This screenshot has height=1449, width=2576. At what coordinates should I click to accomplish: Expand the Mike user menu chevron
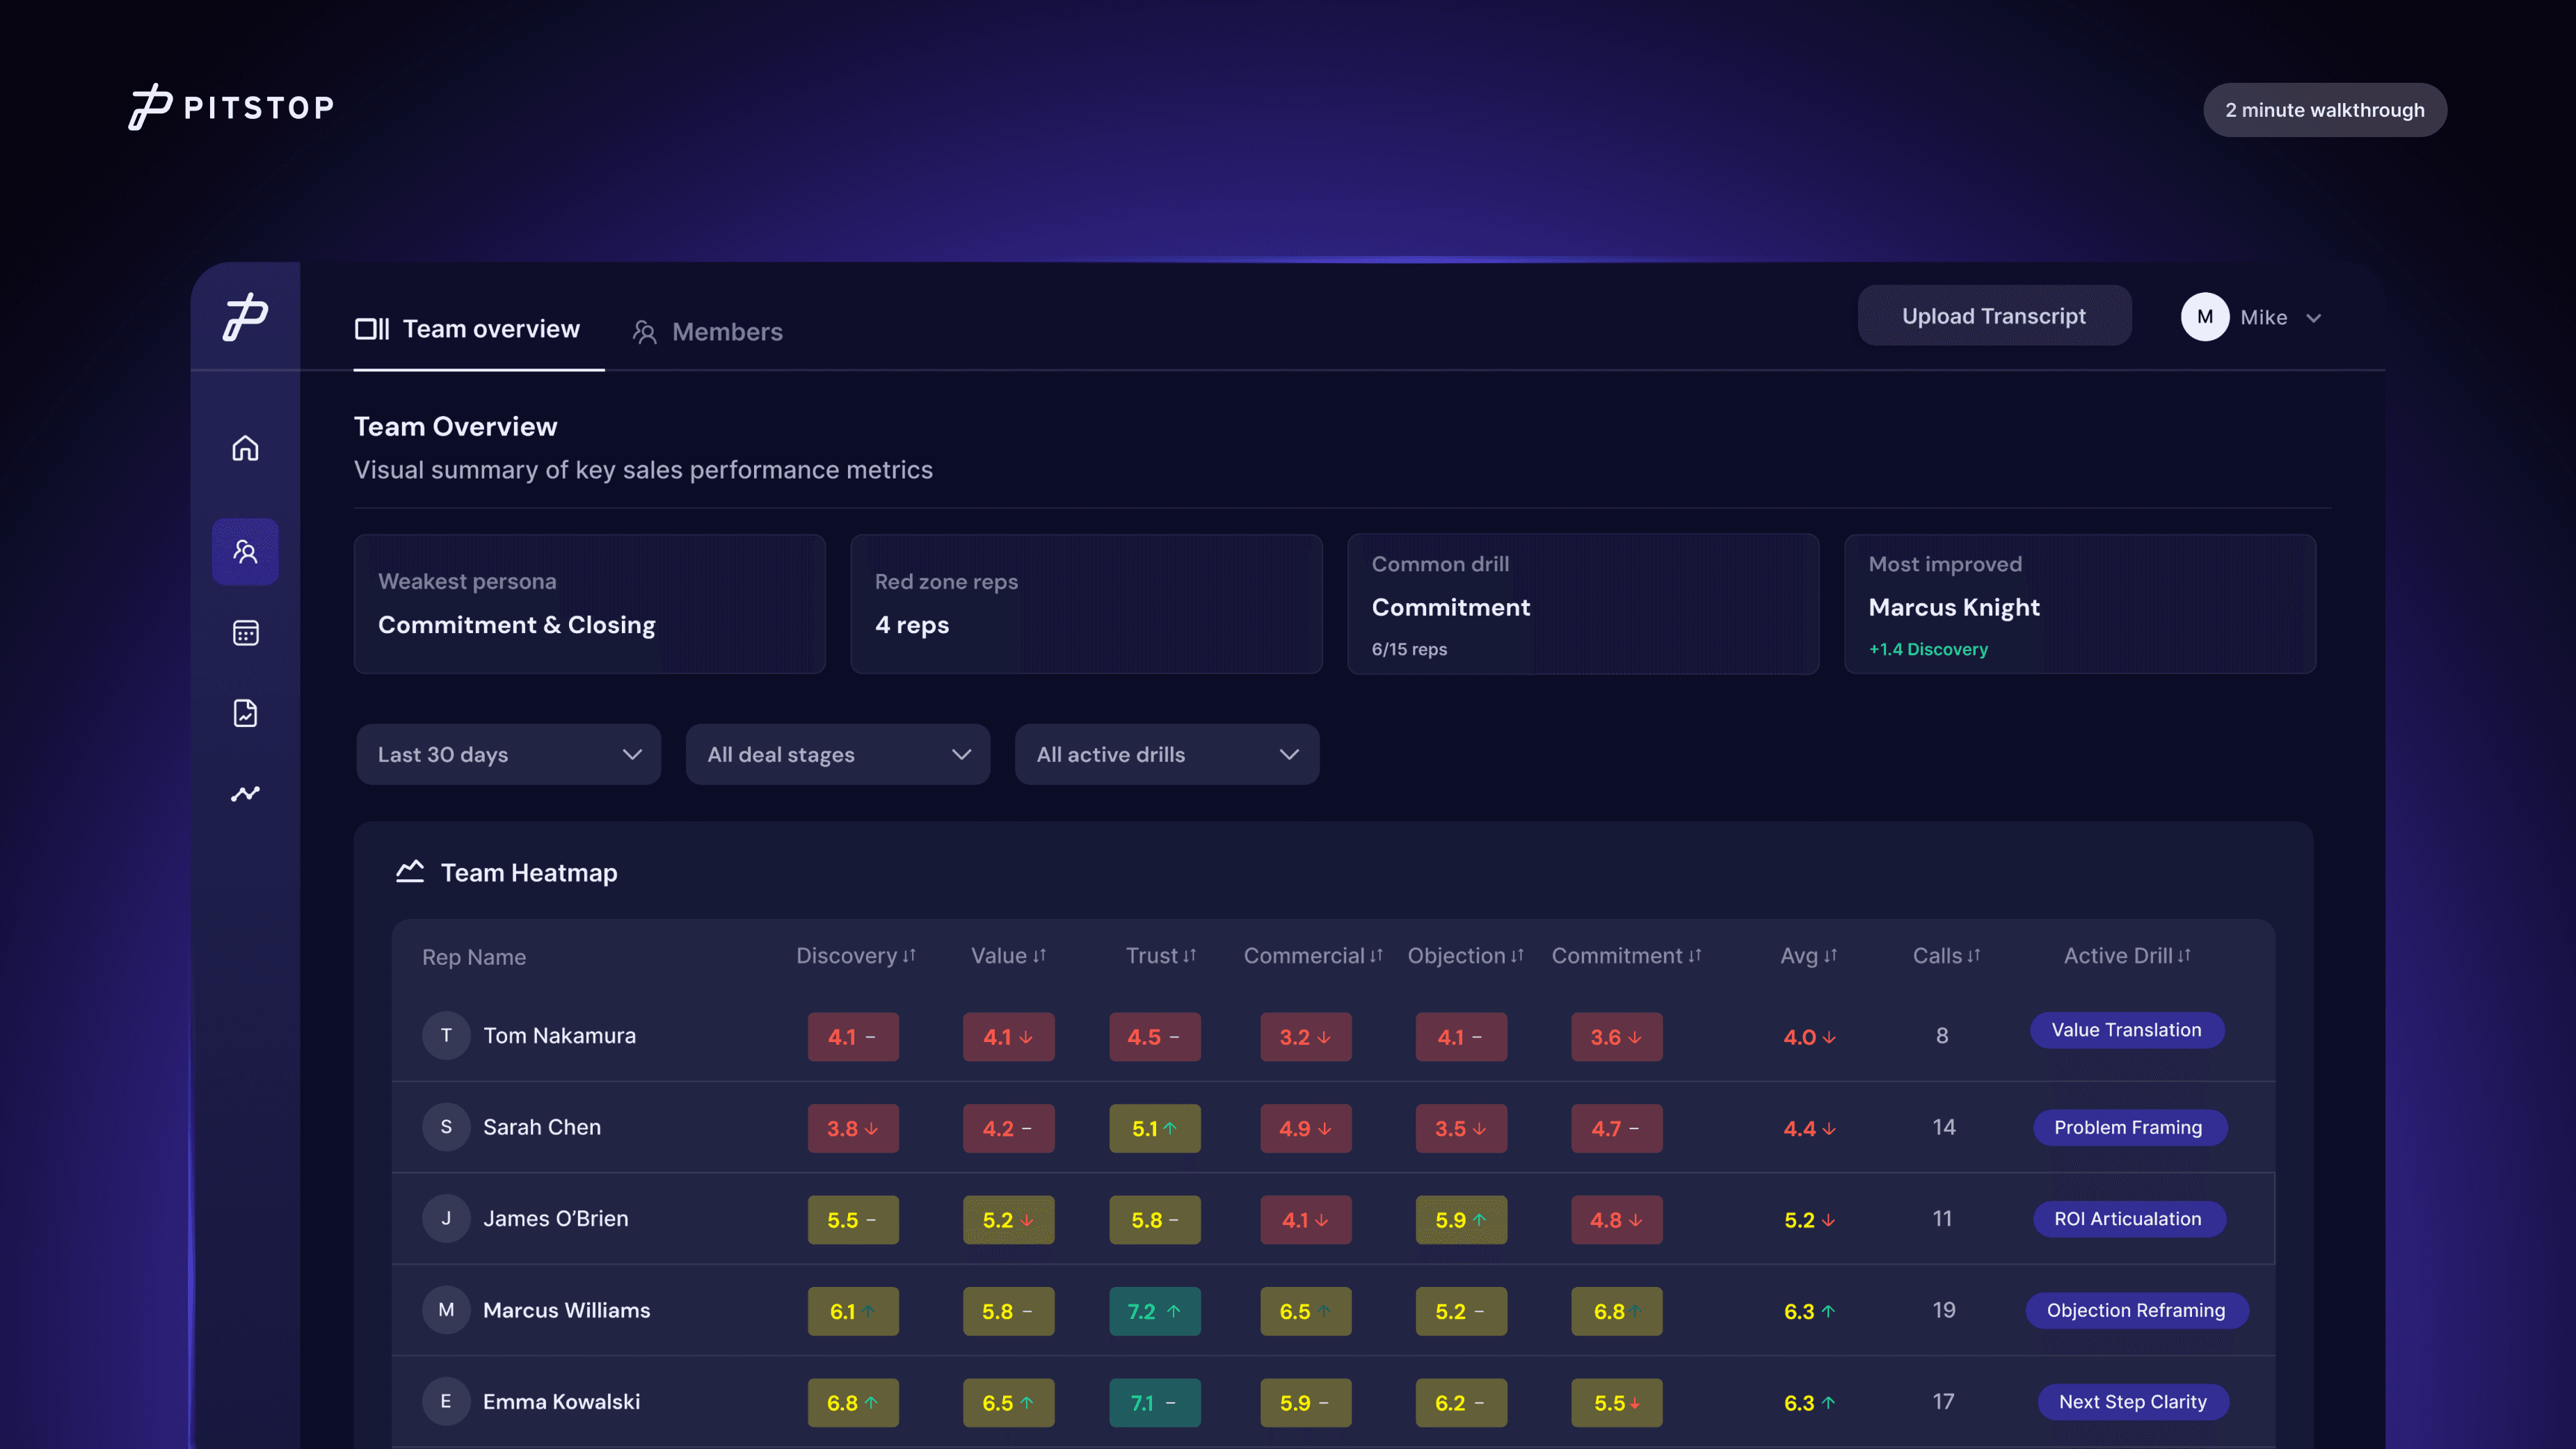2313,318
